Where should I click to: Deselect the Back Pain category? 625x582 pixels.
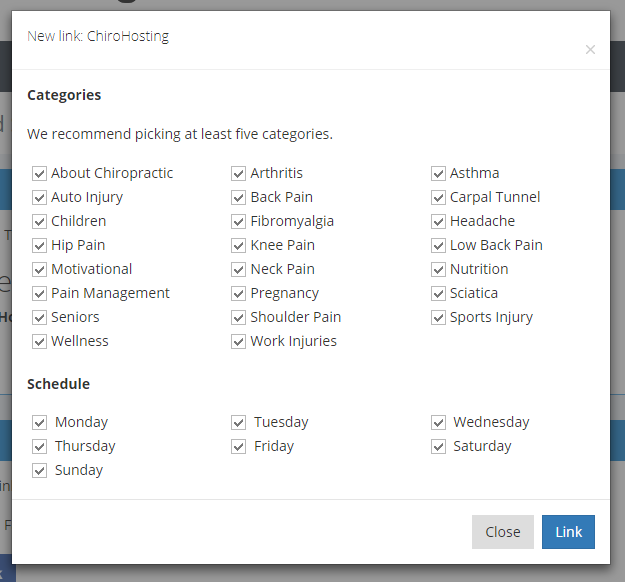click(239, 197)
